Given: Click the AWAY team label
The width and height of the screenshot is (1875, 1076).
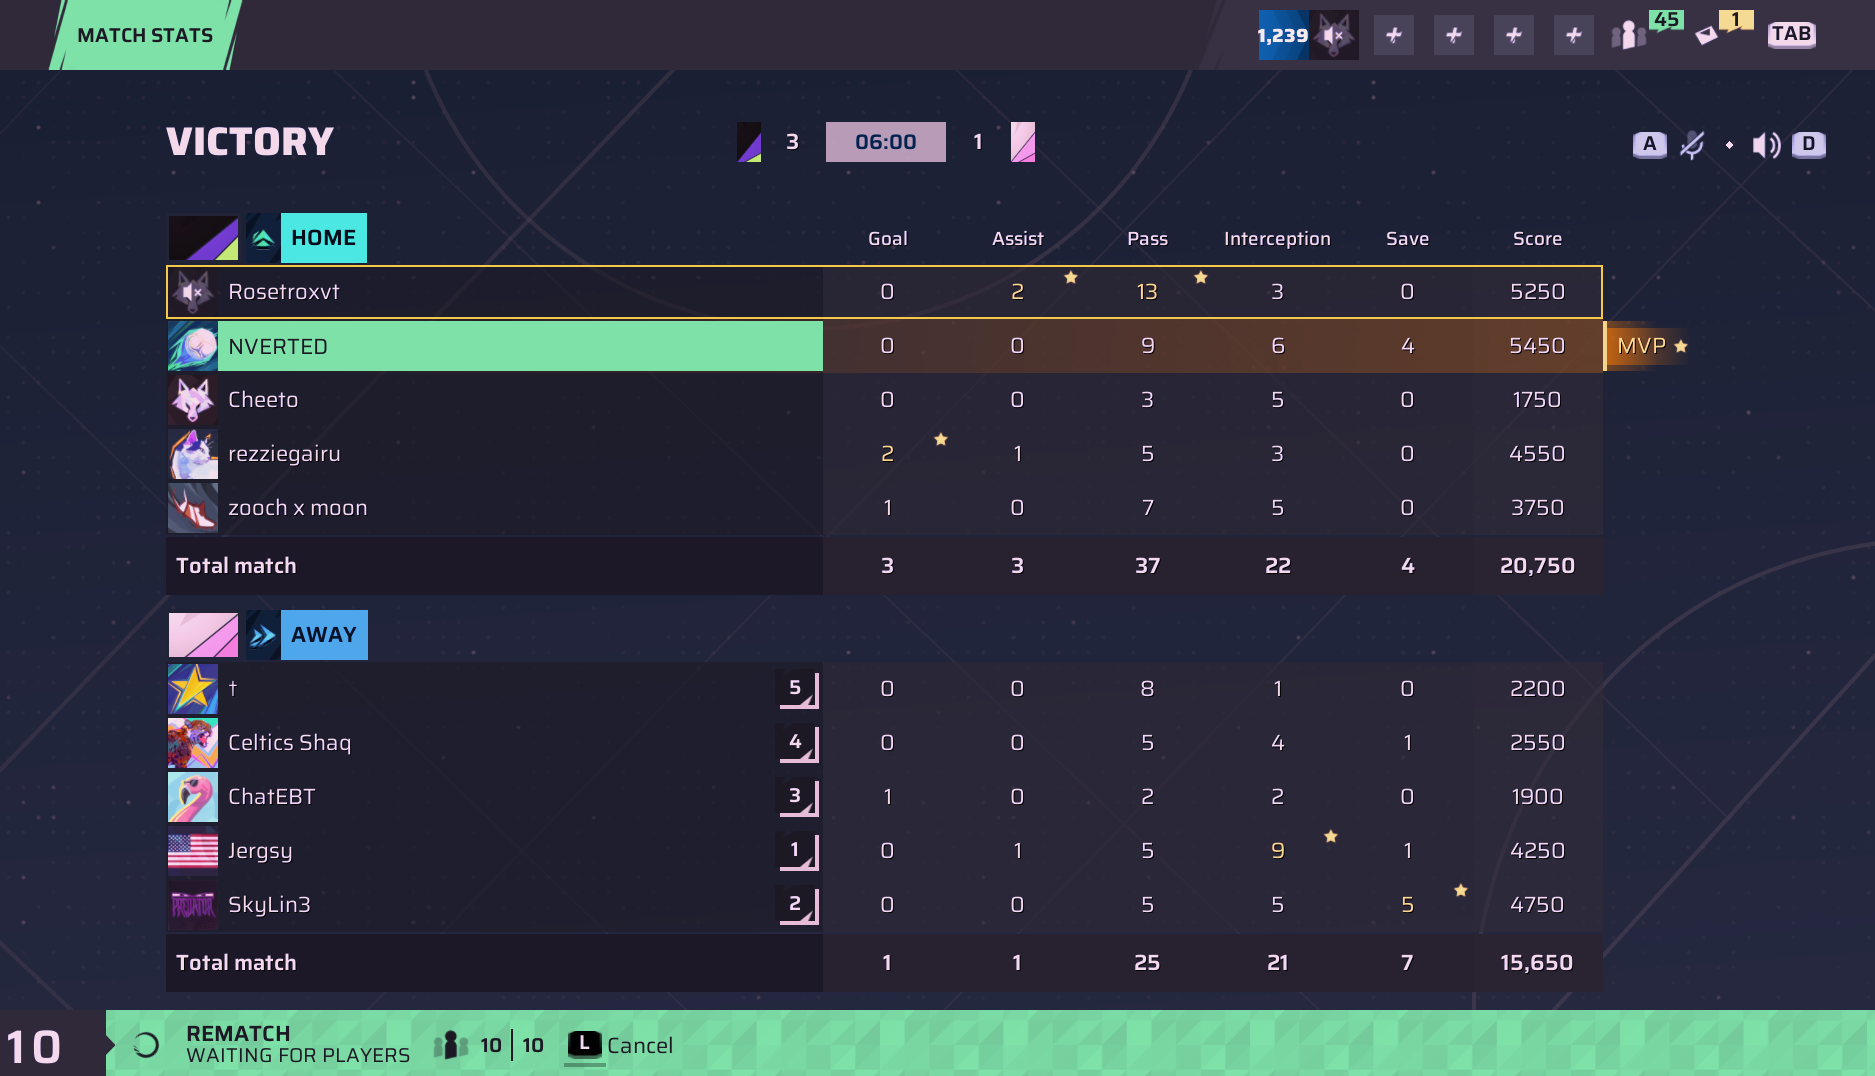Looking at the screenshot, I should coord(324,635).
